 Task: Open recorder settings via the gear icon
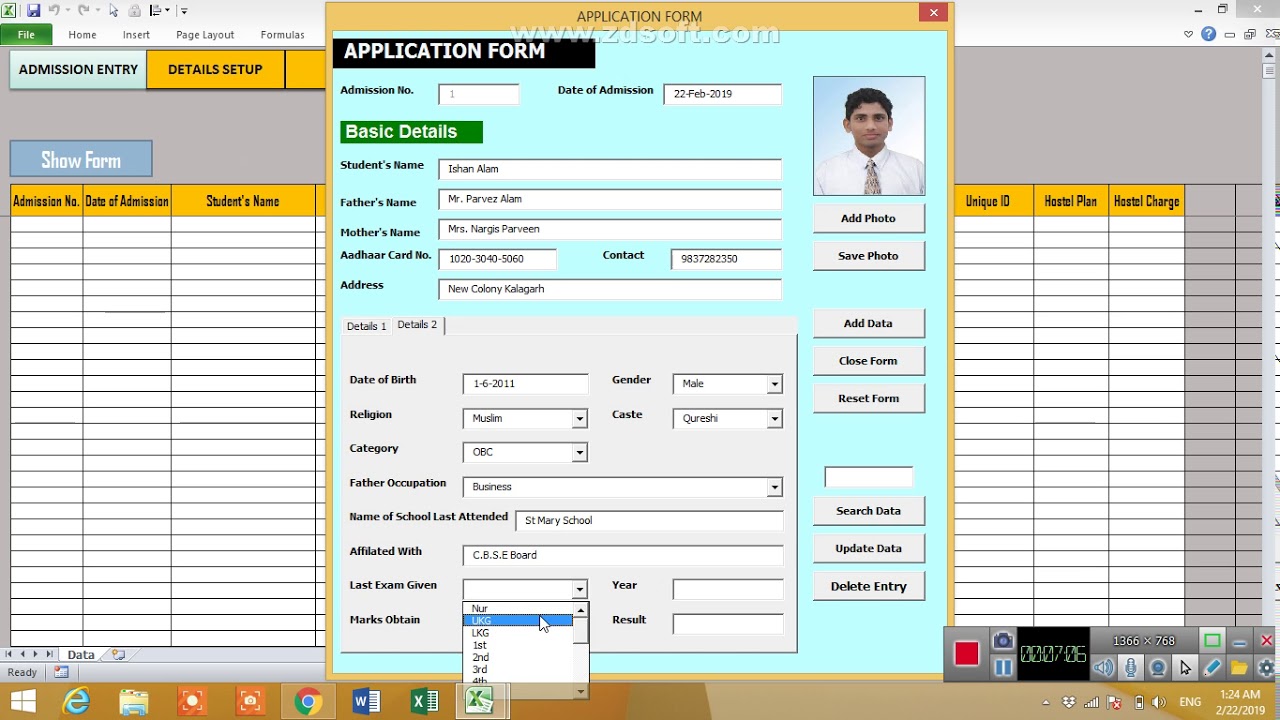pos(1266,667)
